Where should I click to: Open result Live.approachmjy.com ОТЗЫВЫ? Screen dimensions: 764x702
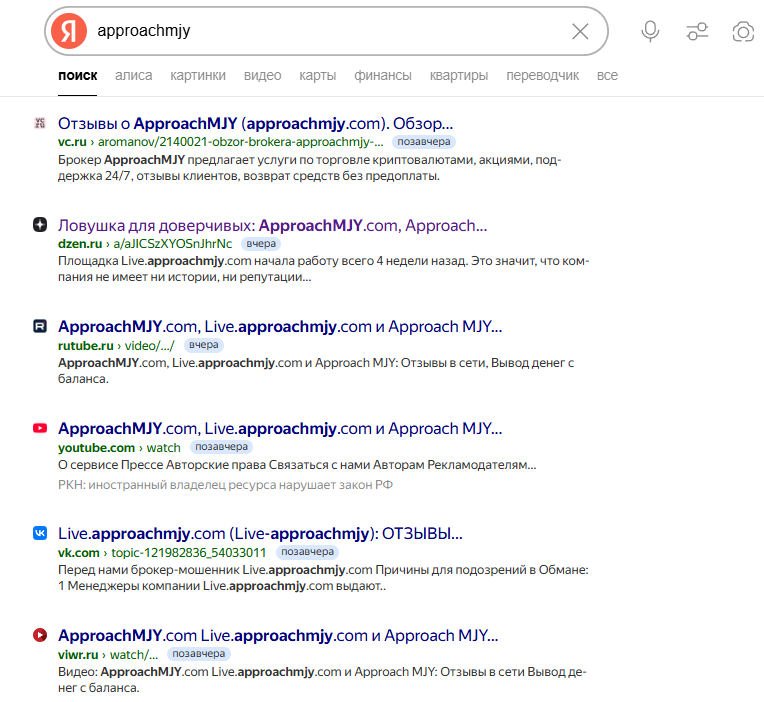coord(260,534)
